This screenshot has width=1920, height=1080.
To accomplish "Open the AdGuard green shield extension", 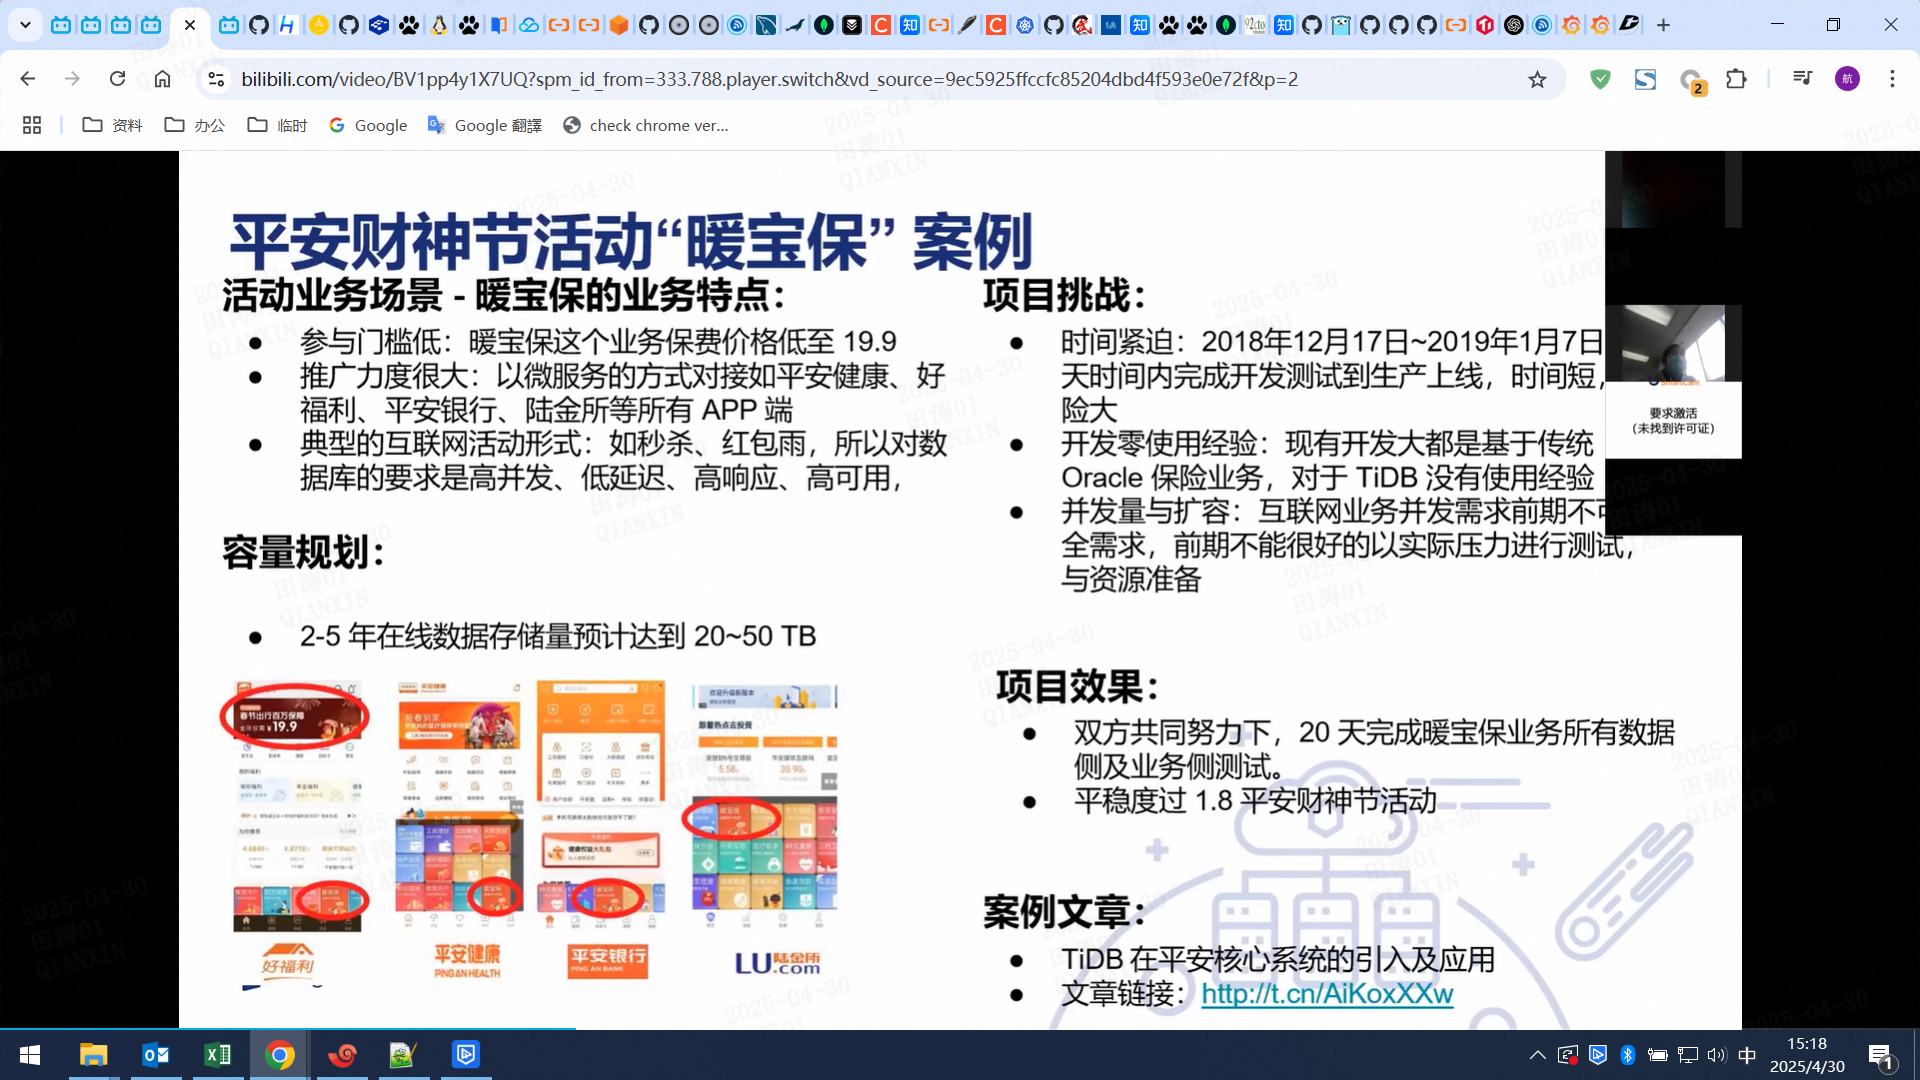I will pos(1600,79).
